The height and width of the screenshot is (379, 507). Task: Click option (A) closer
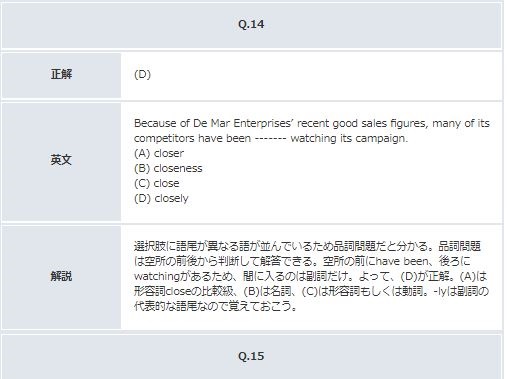click(x=159, y=153)
